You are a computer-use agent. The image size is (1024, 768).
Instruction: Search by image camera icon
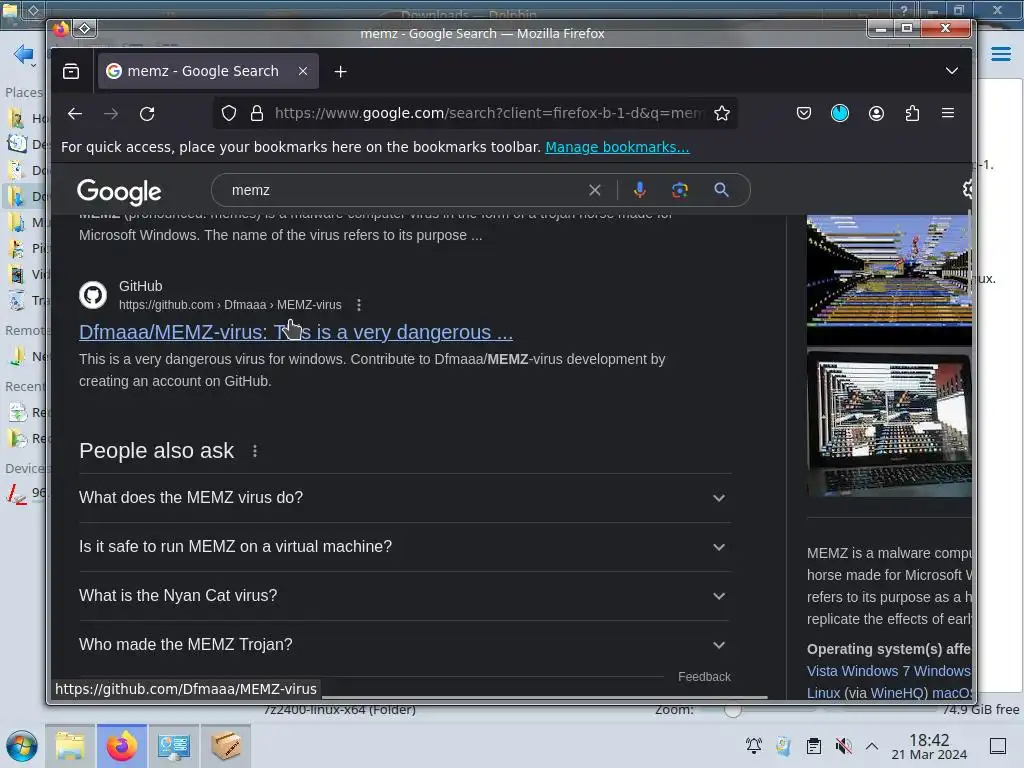point(680,190)
